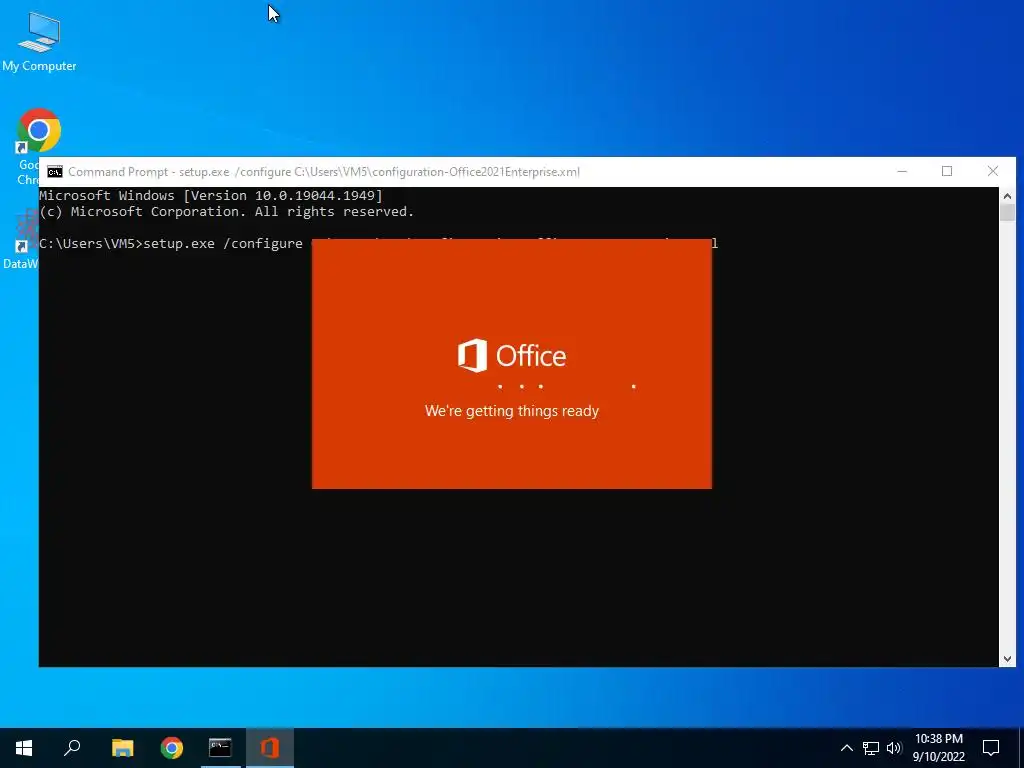The width and height of the screenshot is (1024, 768).
Task: Switch to Office setup taskbar button
Action: click(270, 748)
